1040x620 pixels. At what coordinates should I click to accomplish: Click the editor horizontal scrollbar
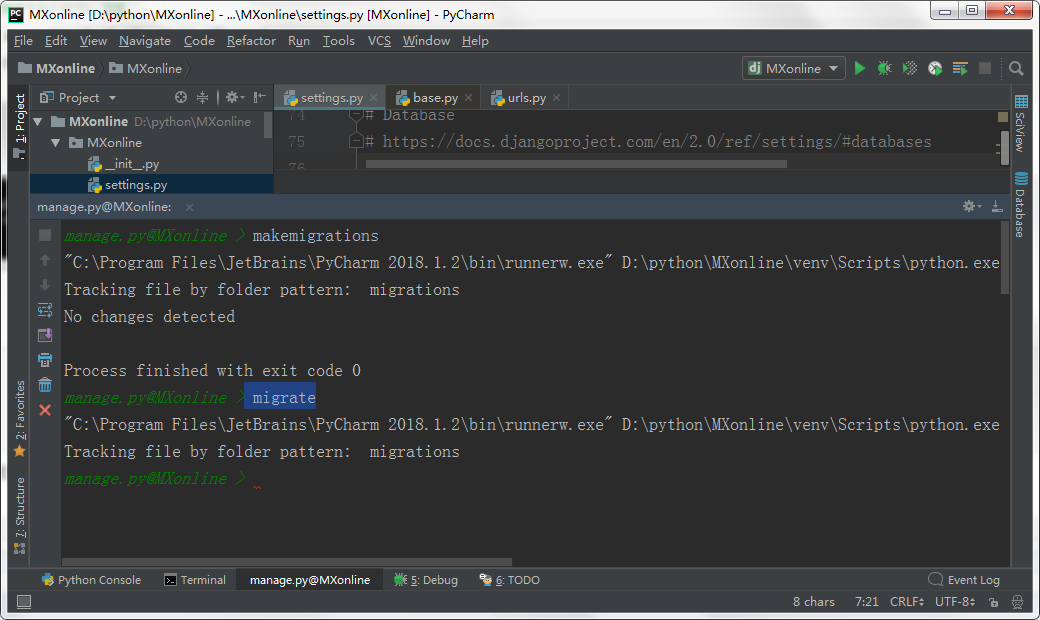[x=576, y=164]
